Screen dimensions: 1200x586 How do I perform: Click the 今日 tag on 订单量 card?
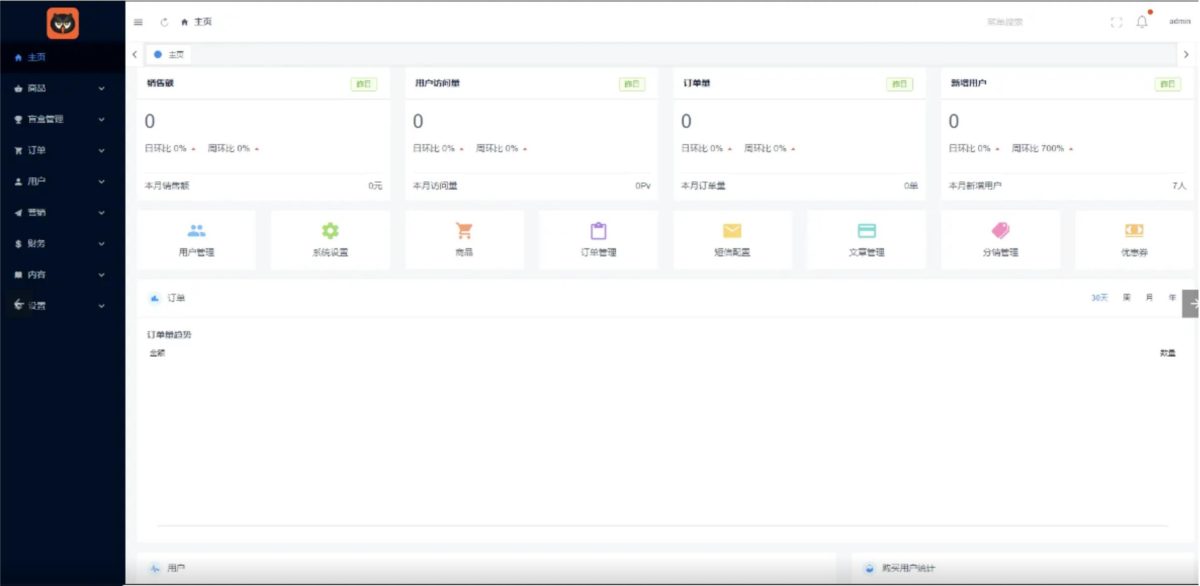[900, 84]
